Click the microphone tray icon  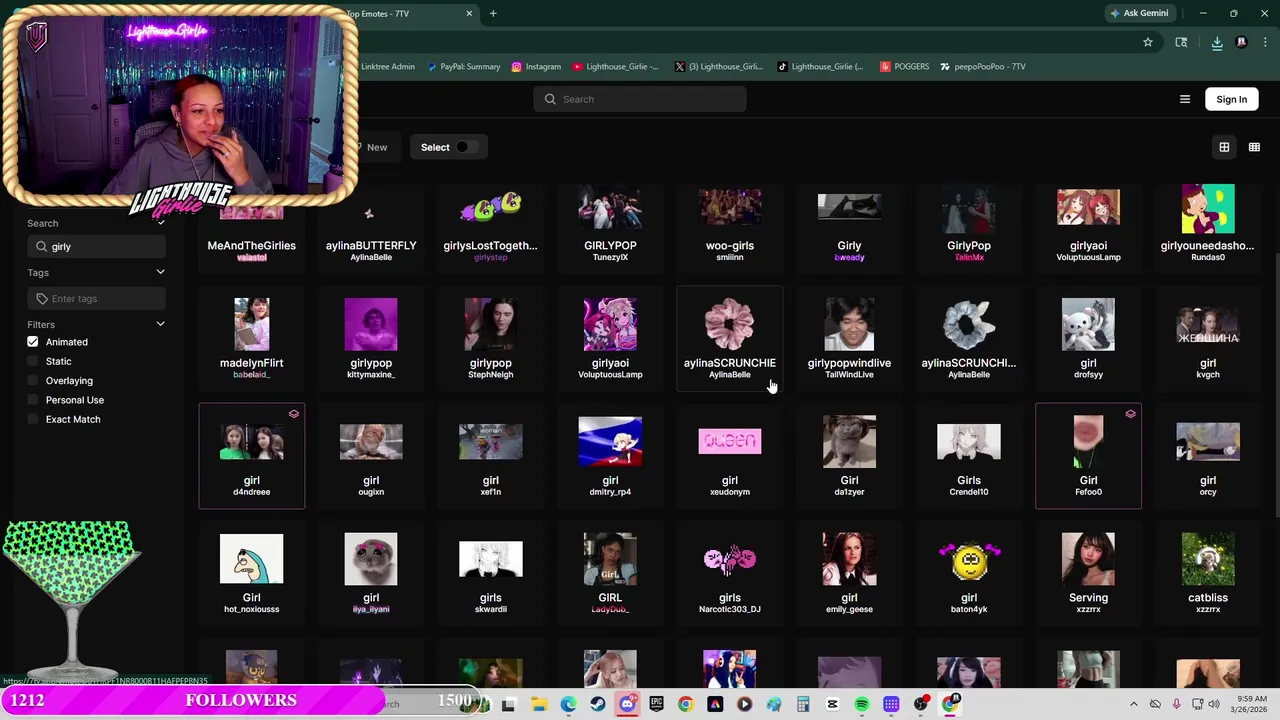1177,704
